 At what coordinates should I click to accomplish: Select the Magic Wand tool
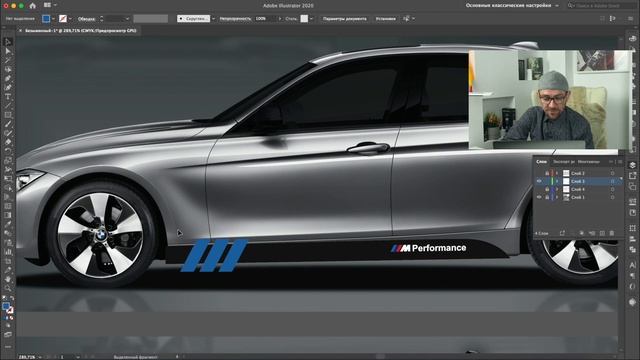click(8, 60)
